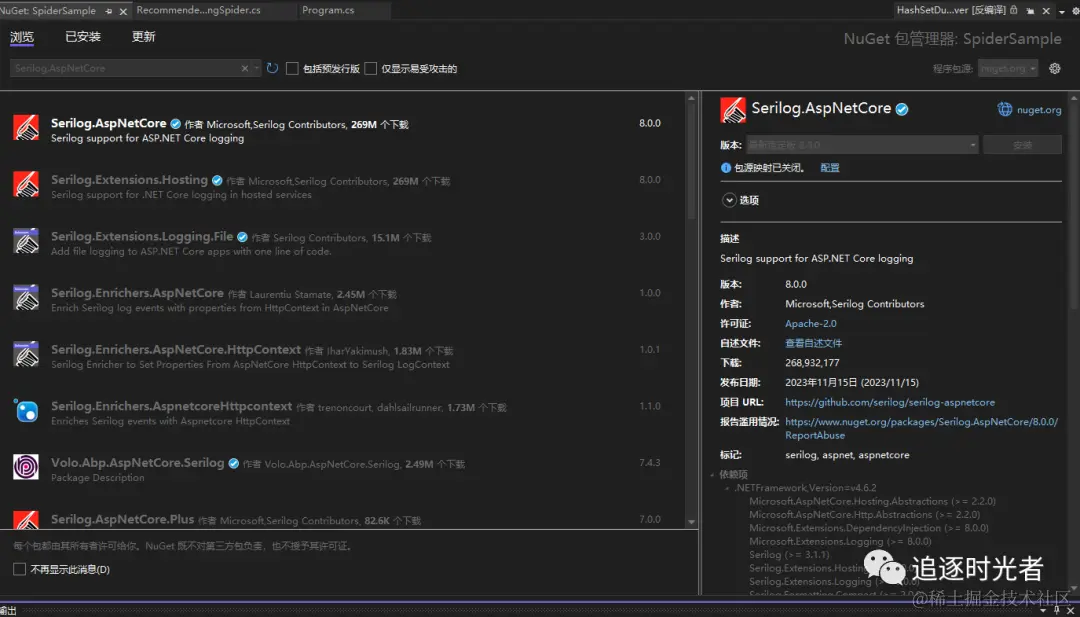Expand the 选项 section

coord(729,200)
